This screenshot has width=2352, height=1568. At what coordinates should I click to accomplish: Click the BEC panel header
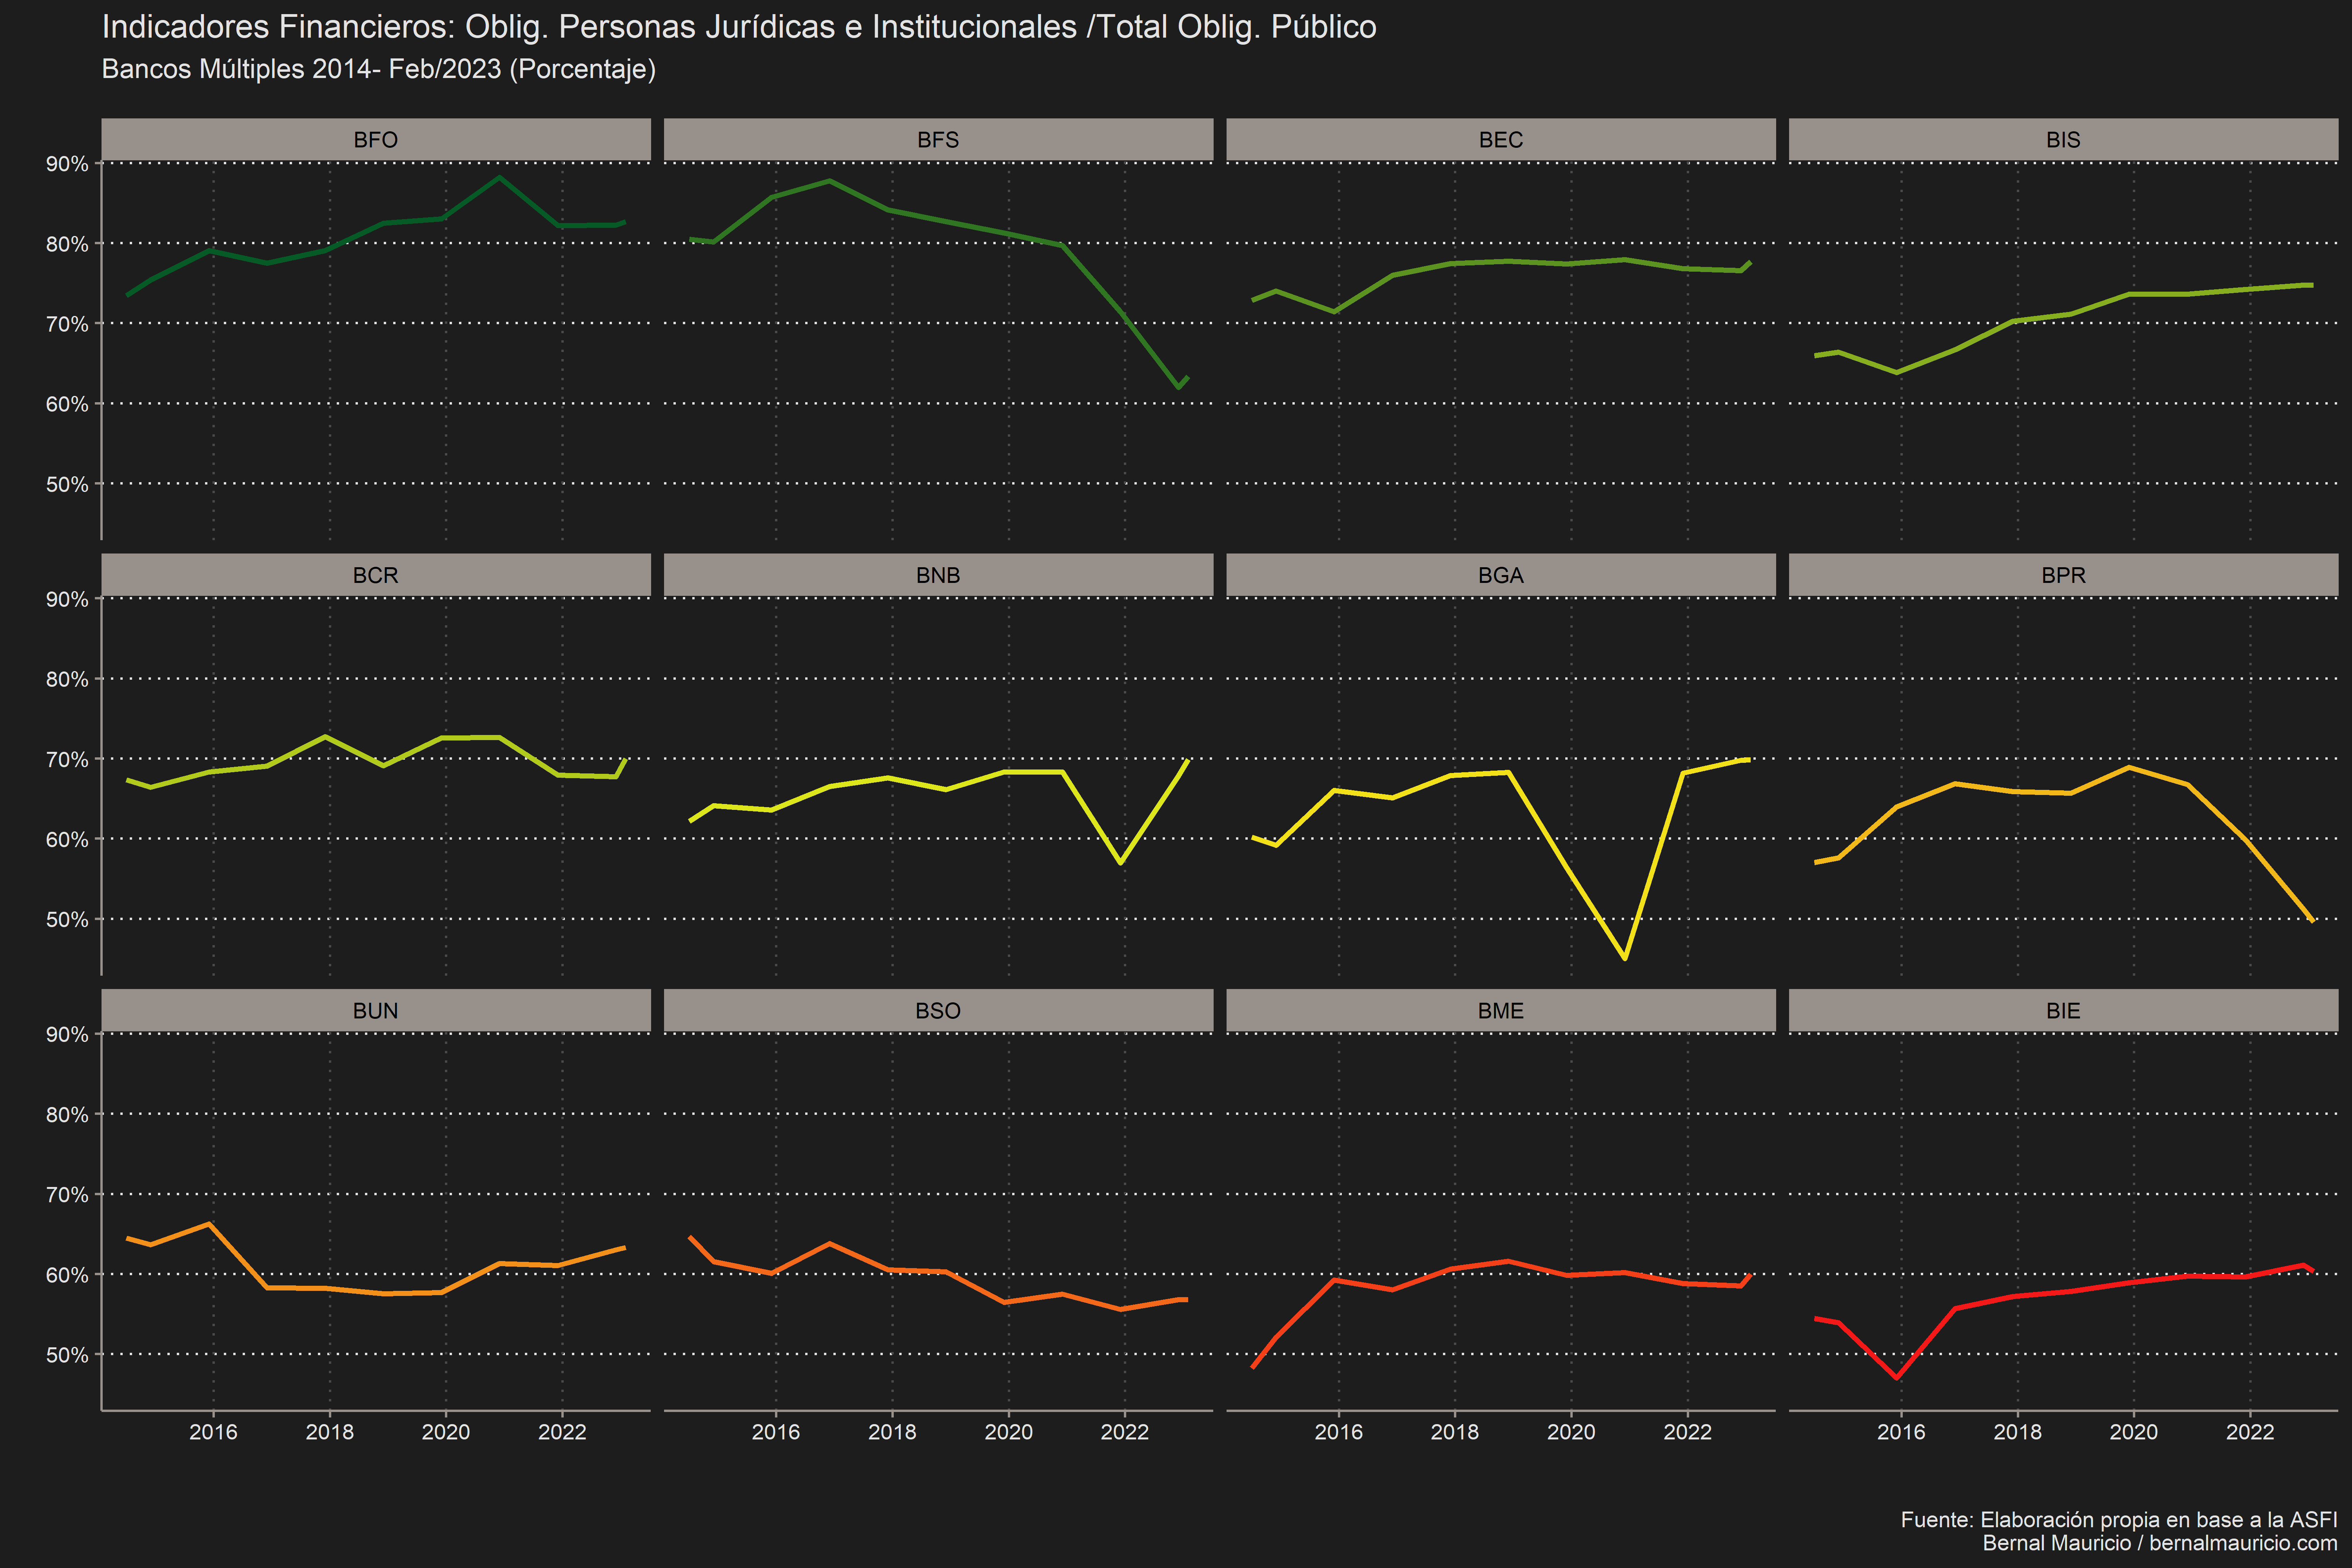(1501, 140)
